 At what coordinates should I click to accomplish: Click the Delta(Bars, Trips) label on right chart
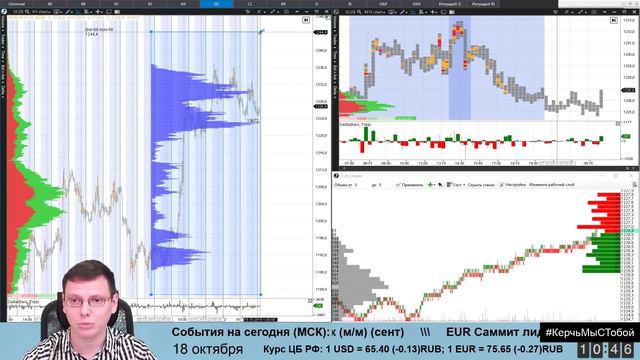[x=355, y=124]
